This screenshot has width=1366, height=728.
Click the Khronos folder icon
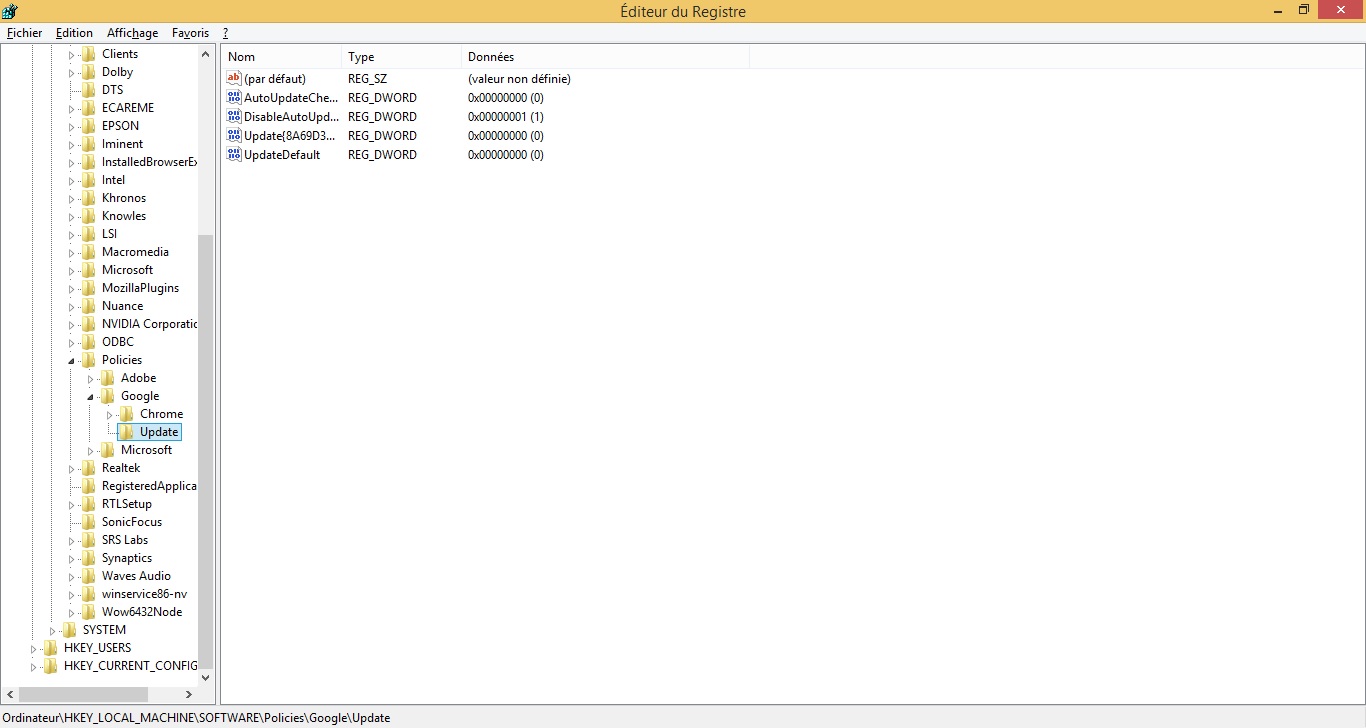[x=88, y=198]
